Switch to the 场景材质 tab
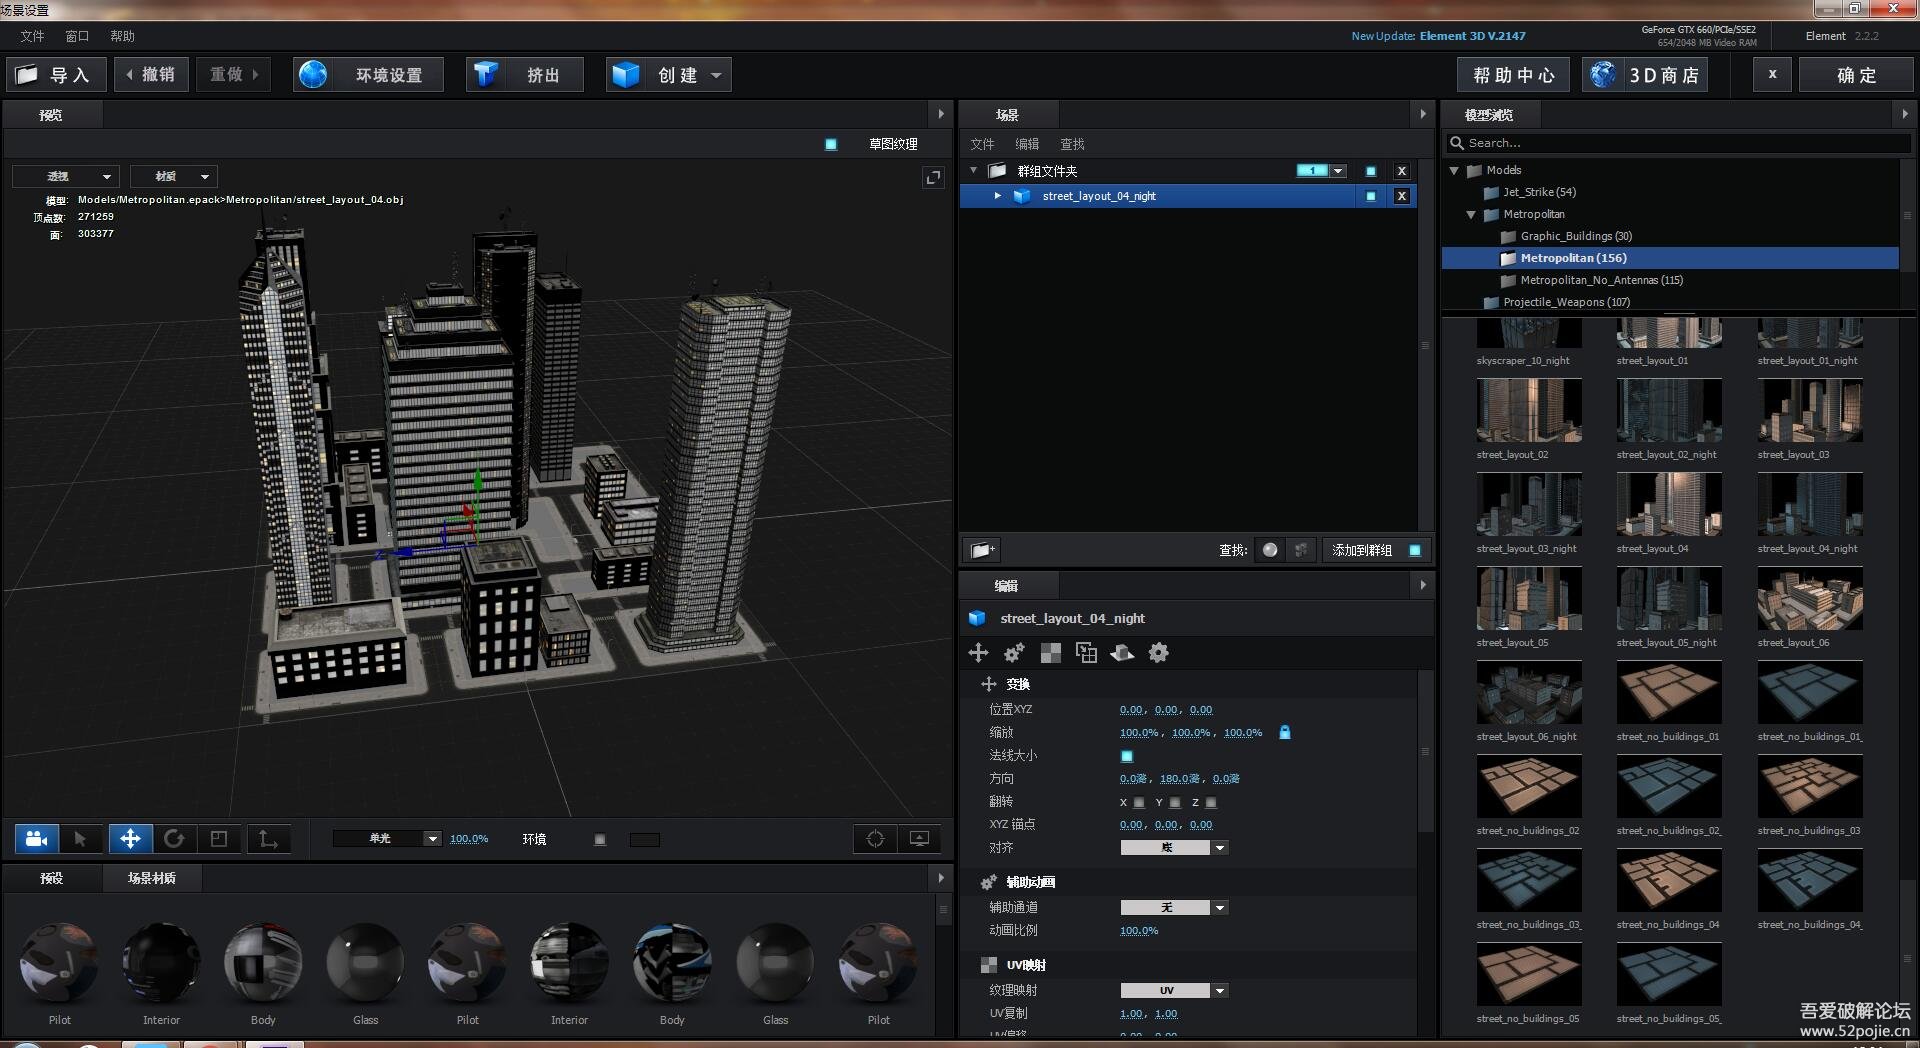Screen dimensions: 1920x1048 click(x=152, y=878)
